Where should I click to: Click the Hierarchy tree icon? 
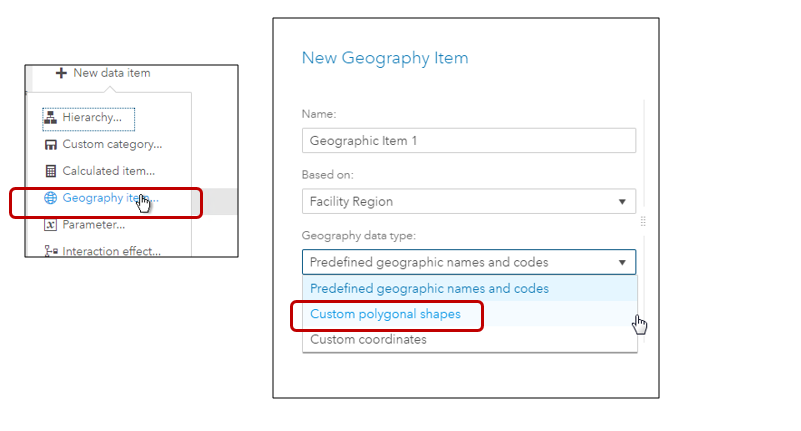click(50, 117)
